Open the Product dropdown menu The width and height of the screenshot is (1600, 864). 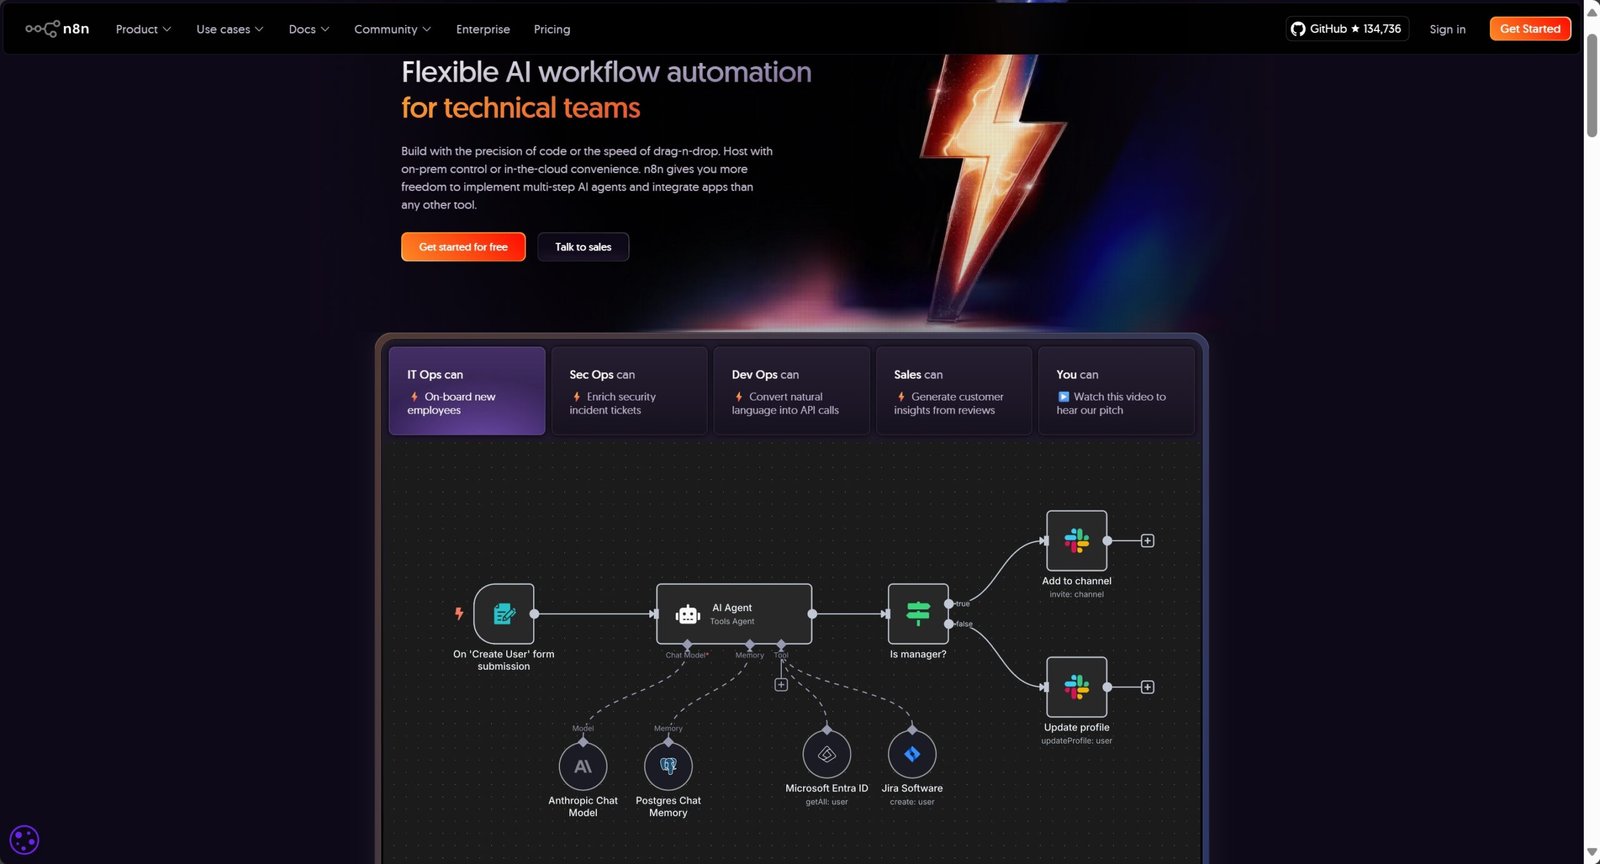[x=143, y=29]
